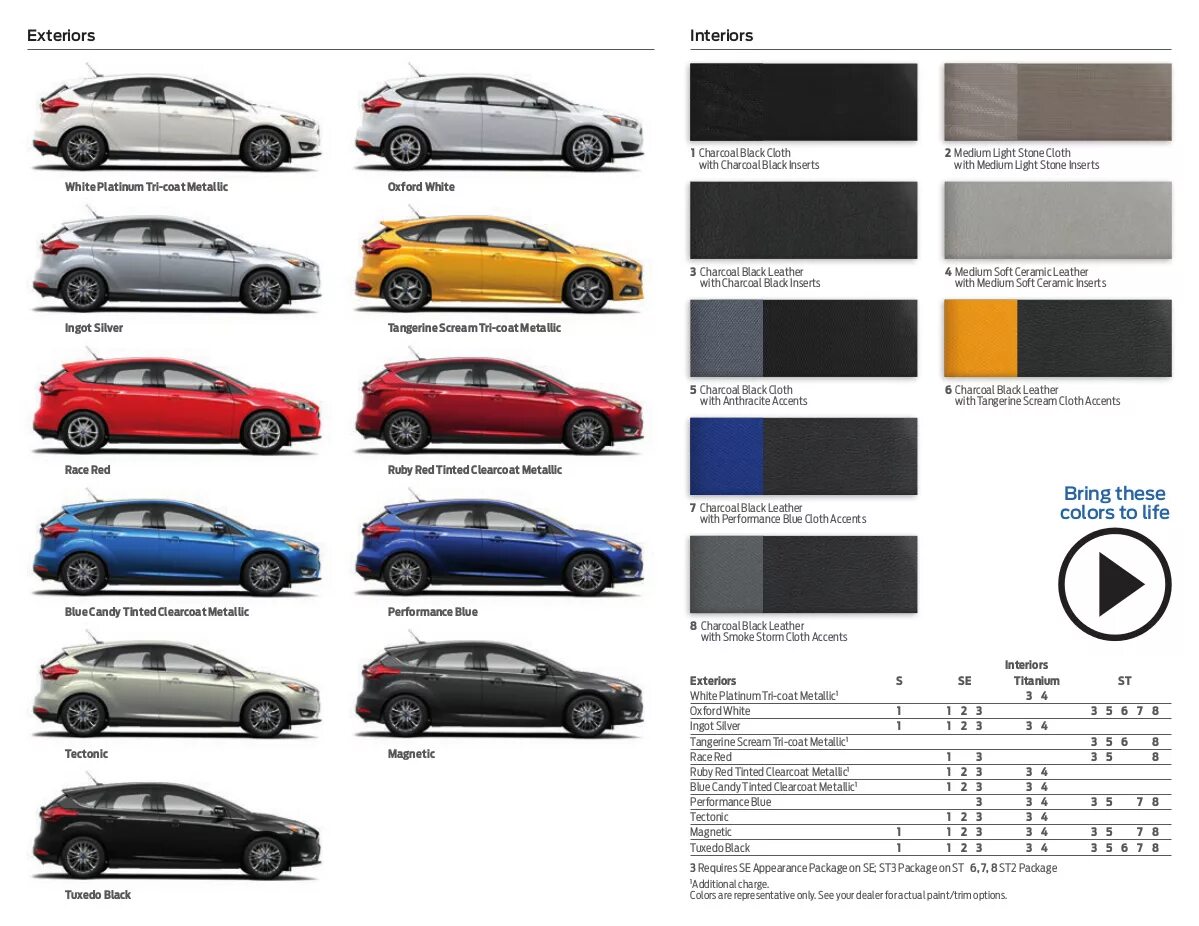Click the 'White Platinum Tri-coat Metallic' caption
The width and height of the screenshot is (1199, 926).
(146, 187)
